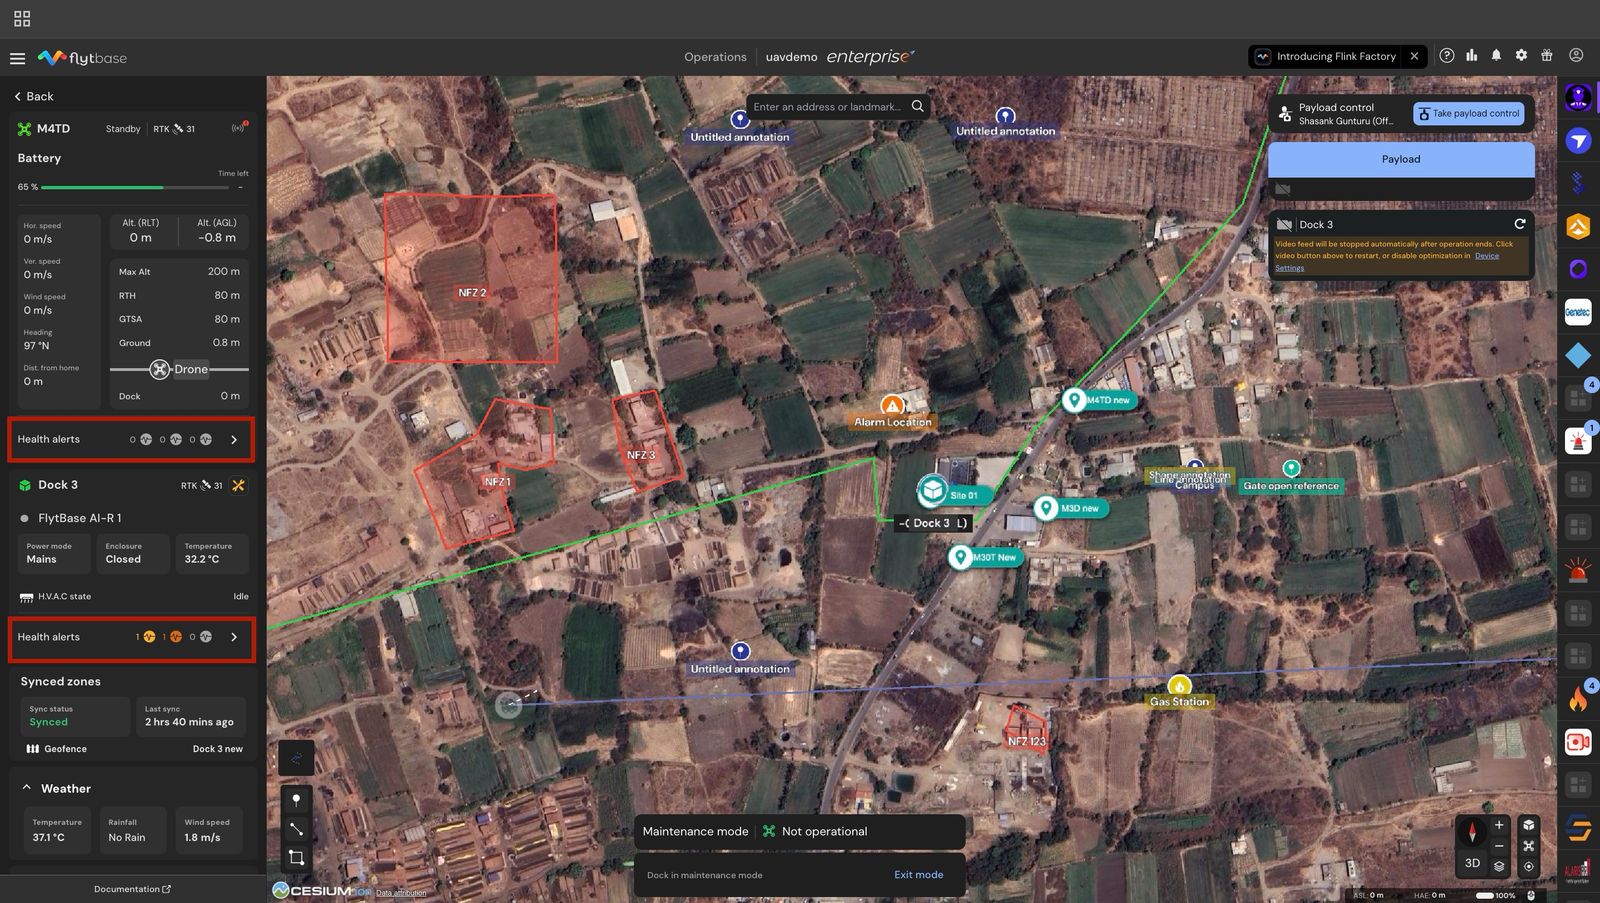Viewport: 1600px width, 903px height.
Task: Center map on the dock cube icon
Action: [1529, 825]
